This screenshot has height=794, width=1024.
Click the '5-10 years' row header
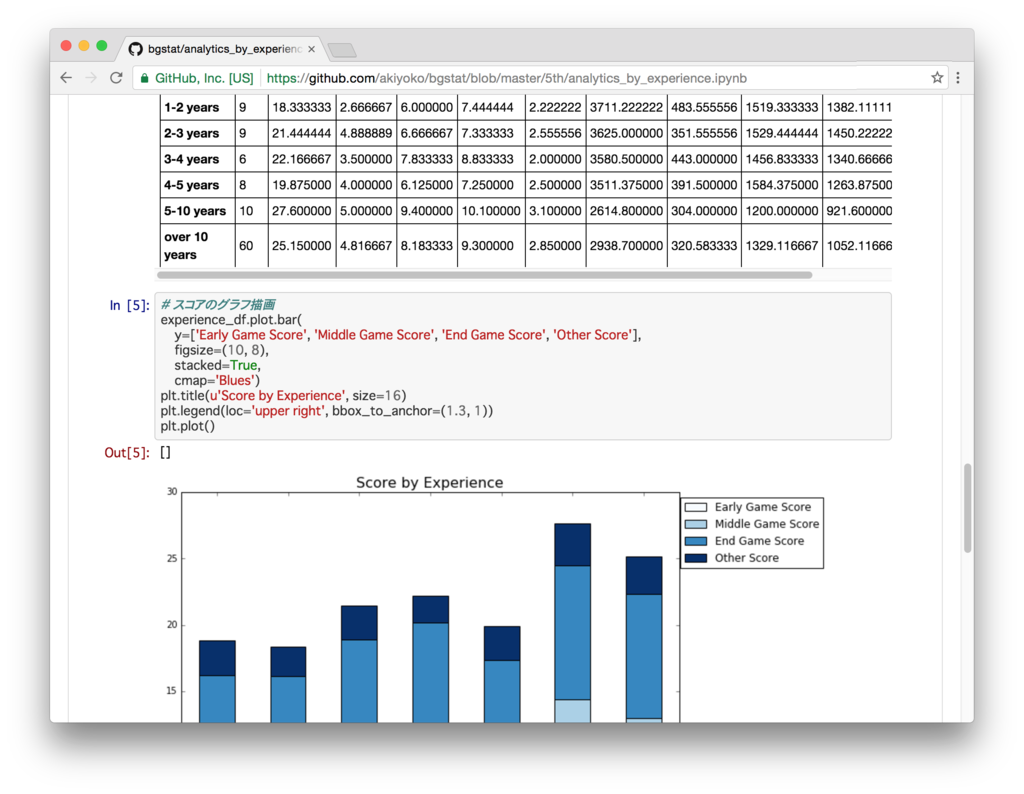coord(197,211)
